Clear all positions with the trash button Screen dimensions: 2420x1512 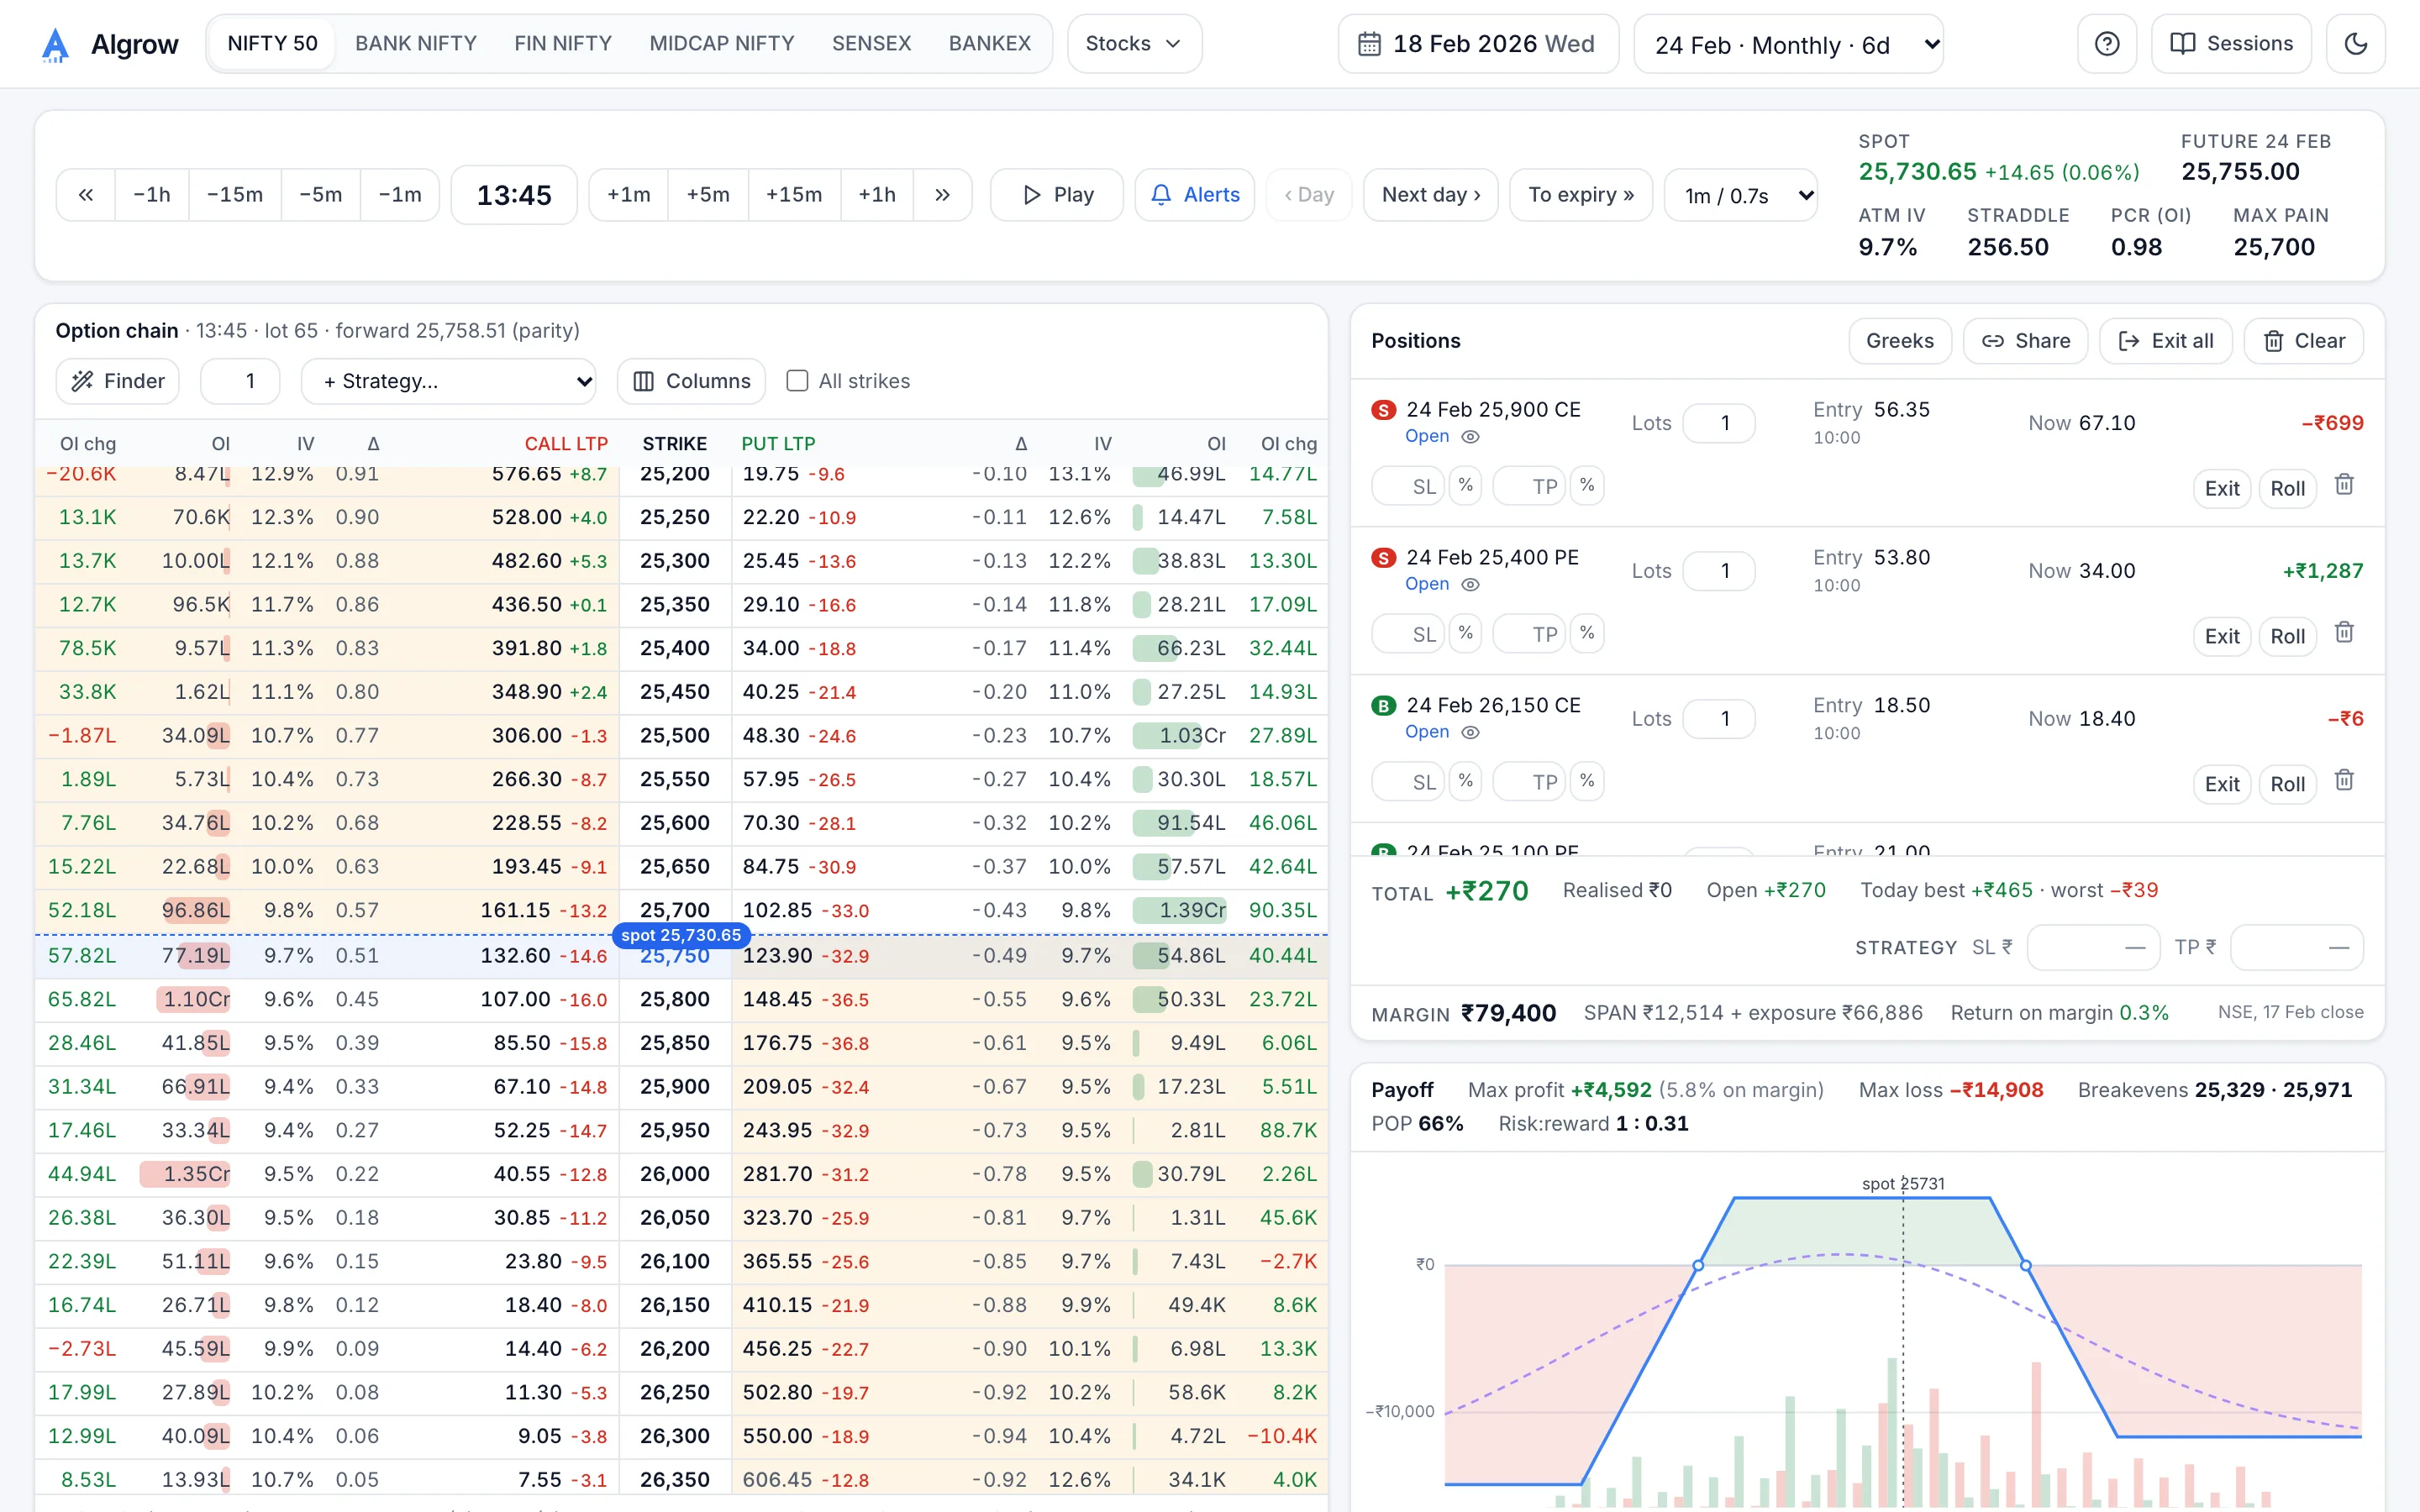coord(2304,341)
